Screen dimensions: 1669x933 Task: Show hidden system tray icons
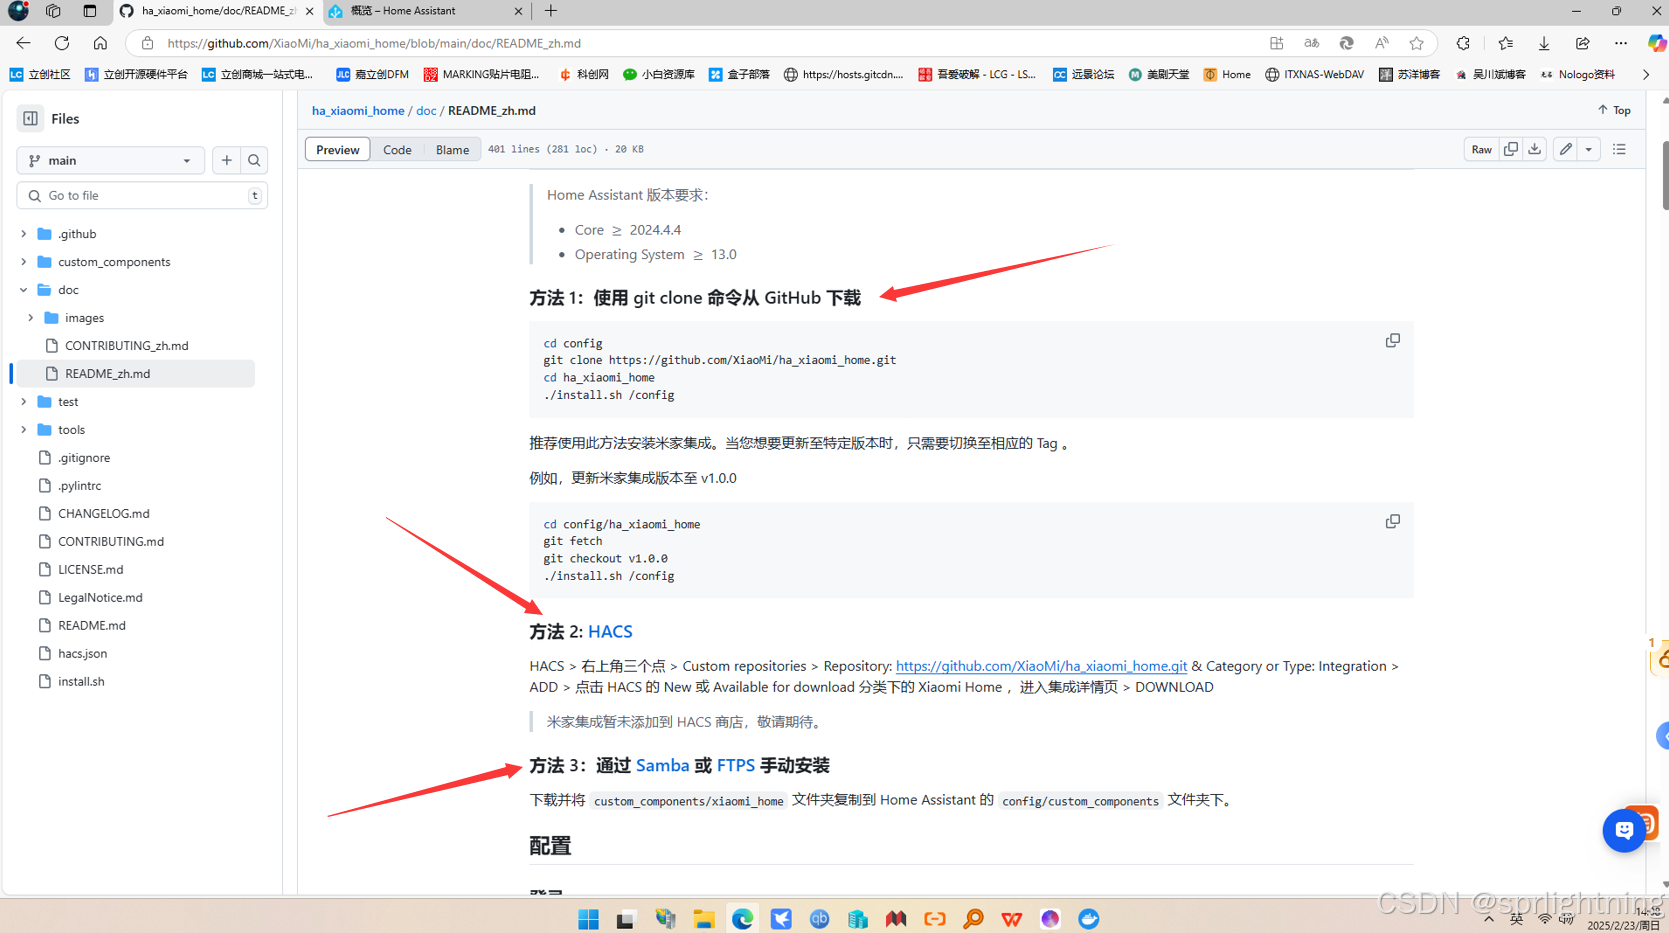1489,918
